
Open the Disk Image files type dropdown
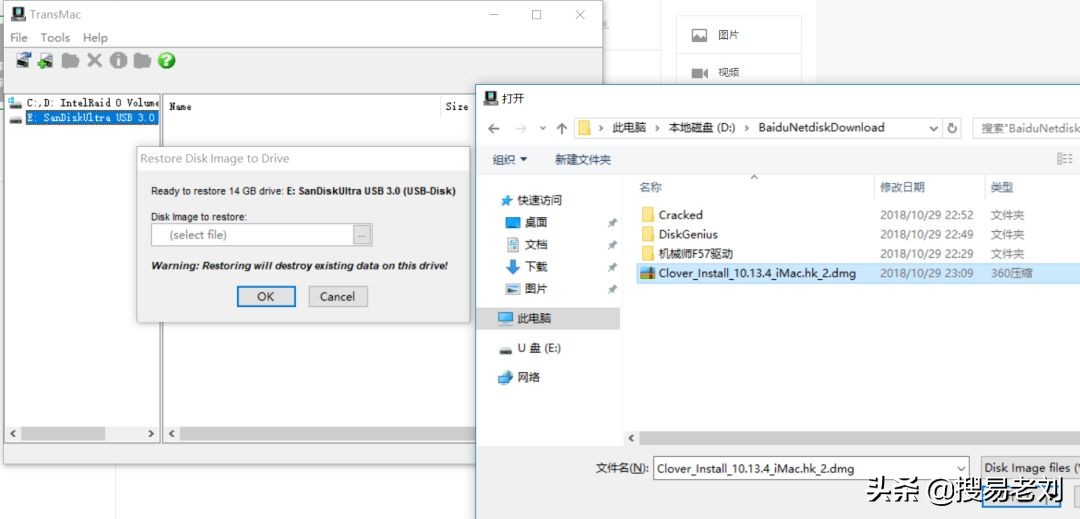[x=1030, y=467]
